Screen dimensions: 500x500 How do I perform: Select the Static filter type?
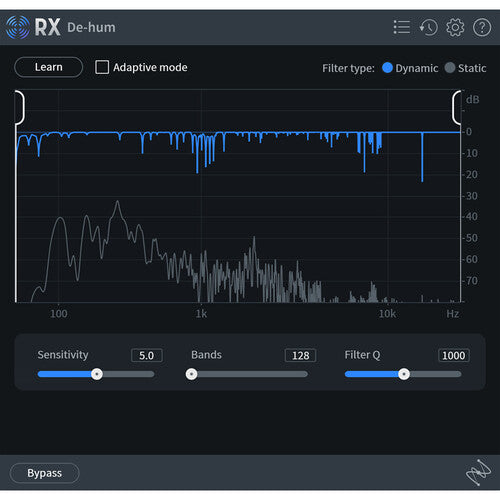pos(450,68)
